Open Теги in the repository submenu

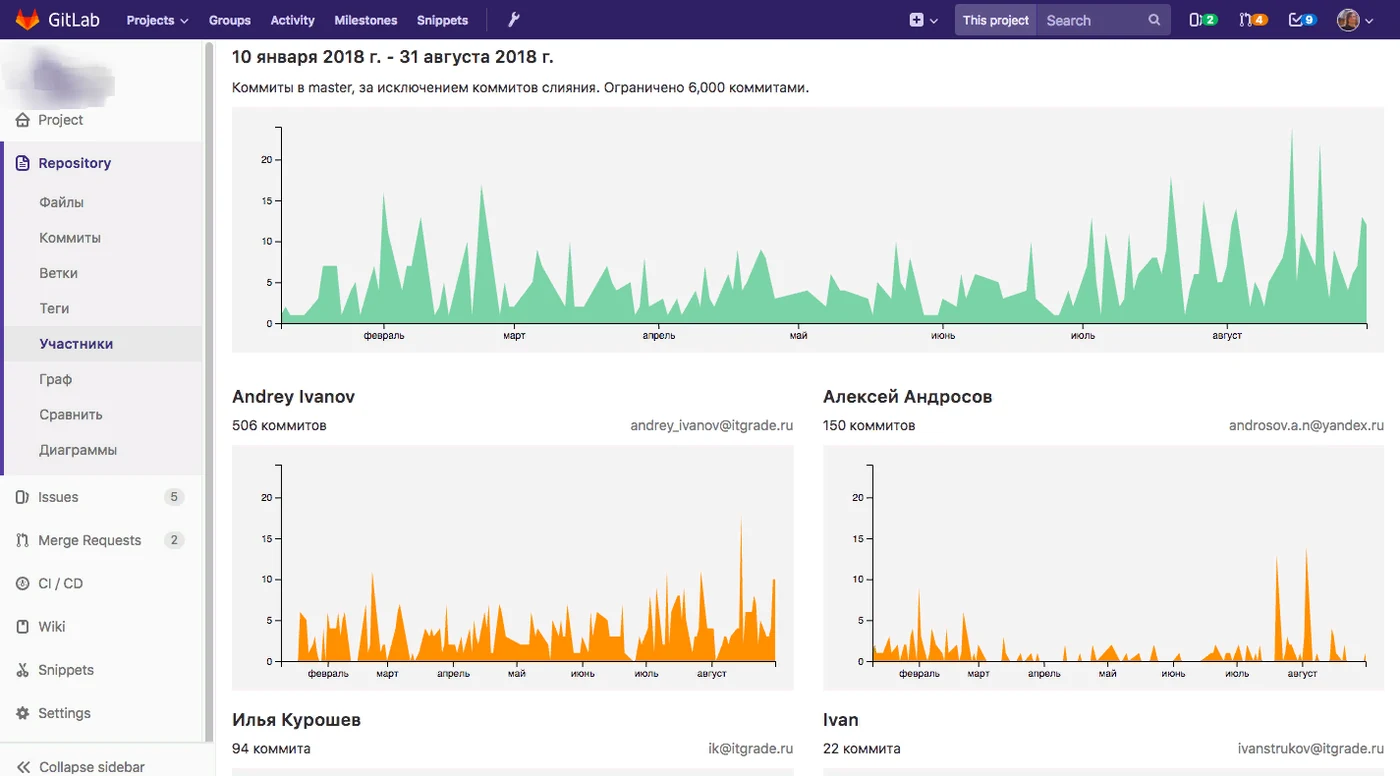click(54, 308)
